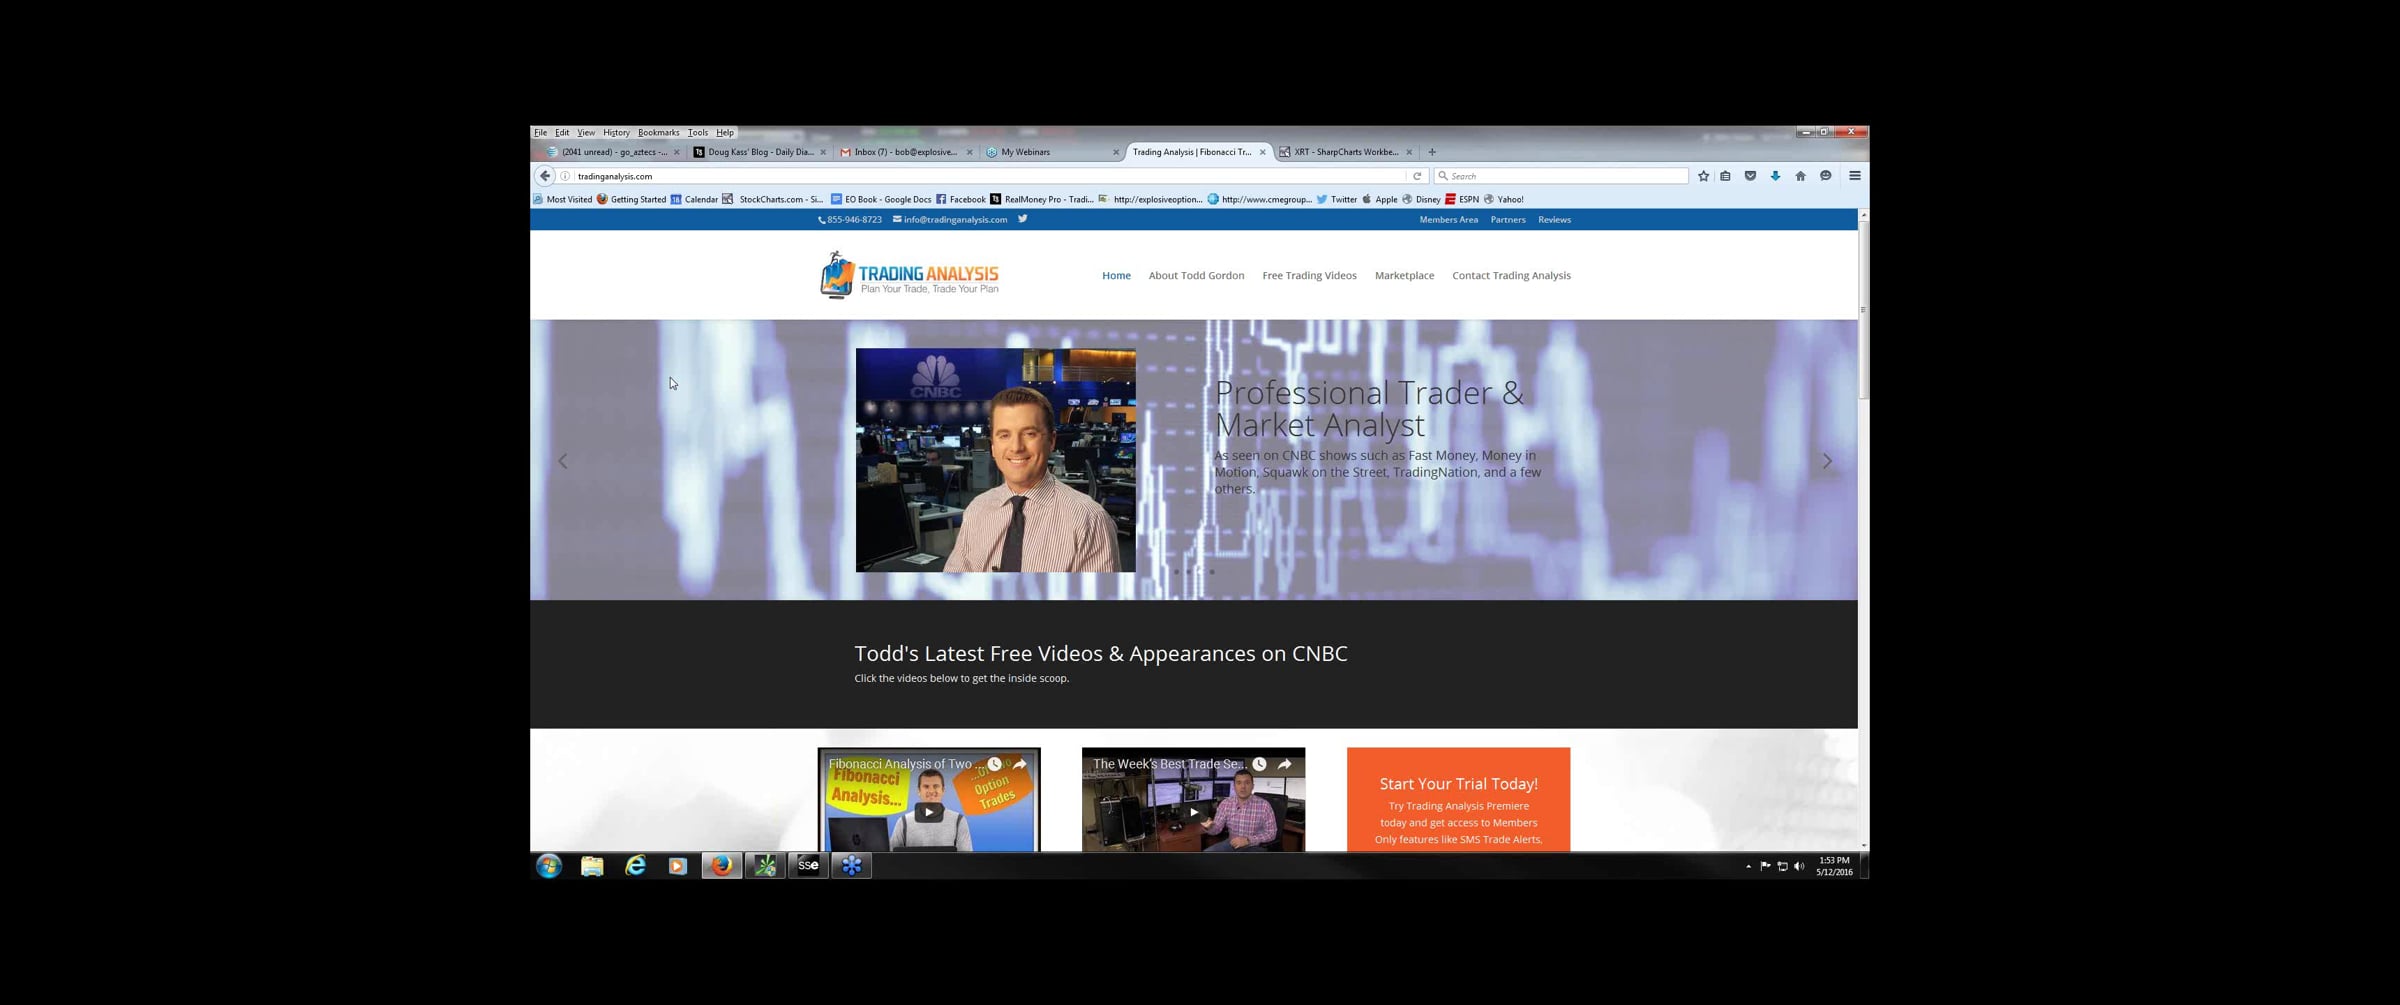Open the ESPN bookmark

click(x=1462, y=199)
